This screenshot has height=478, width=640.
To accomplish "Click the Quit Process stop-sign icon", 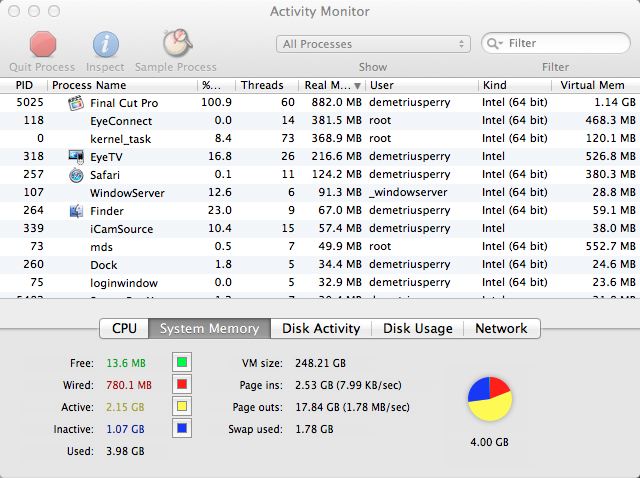I will pos(42,44).
